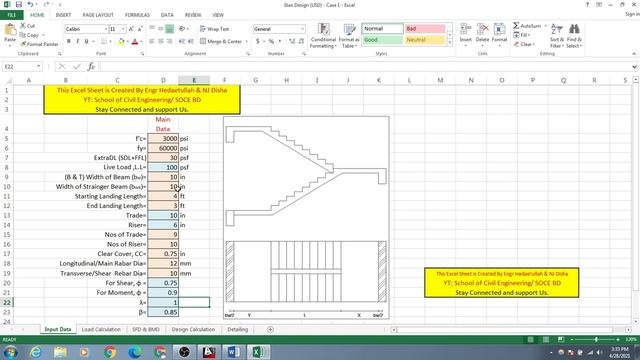Apply the Good cell style

coord(382,40)
